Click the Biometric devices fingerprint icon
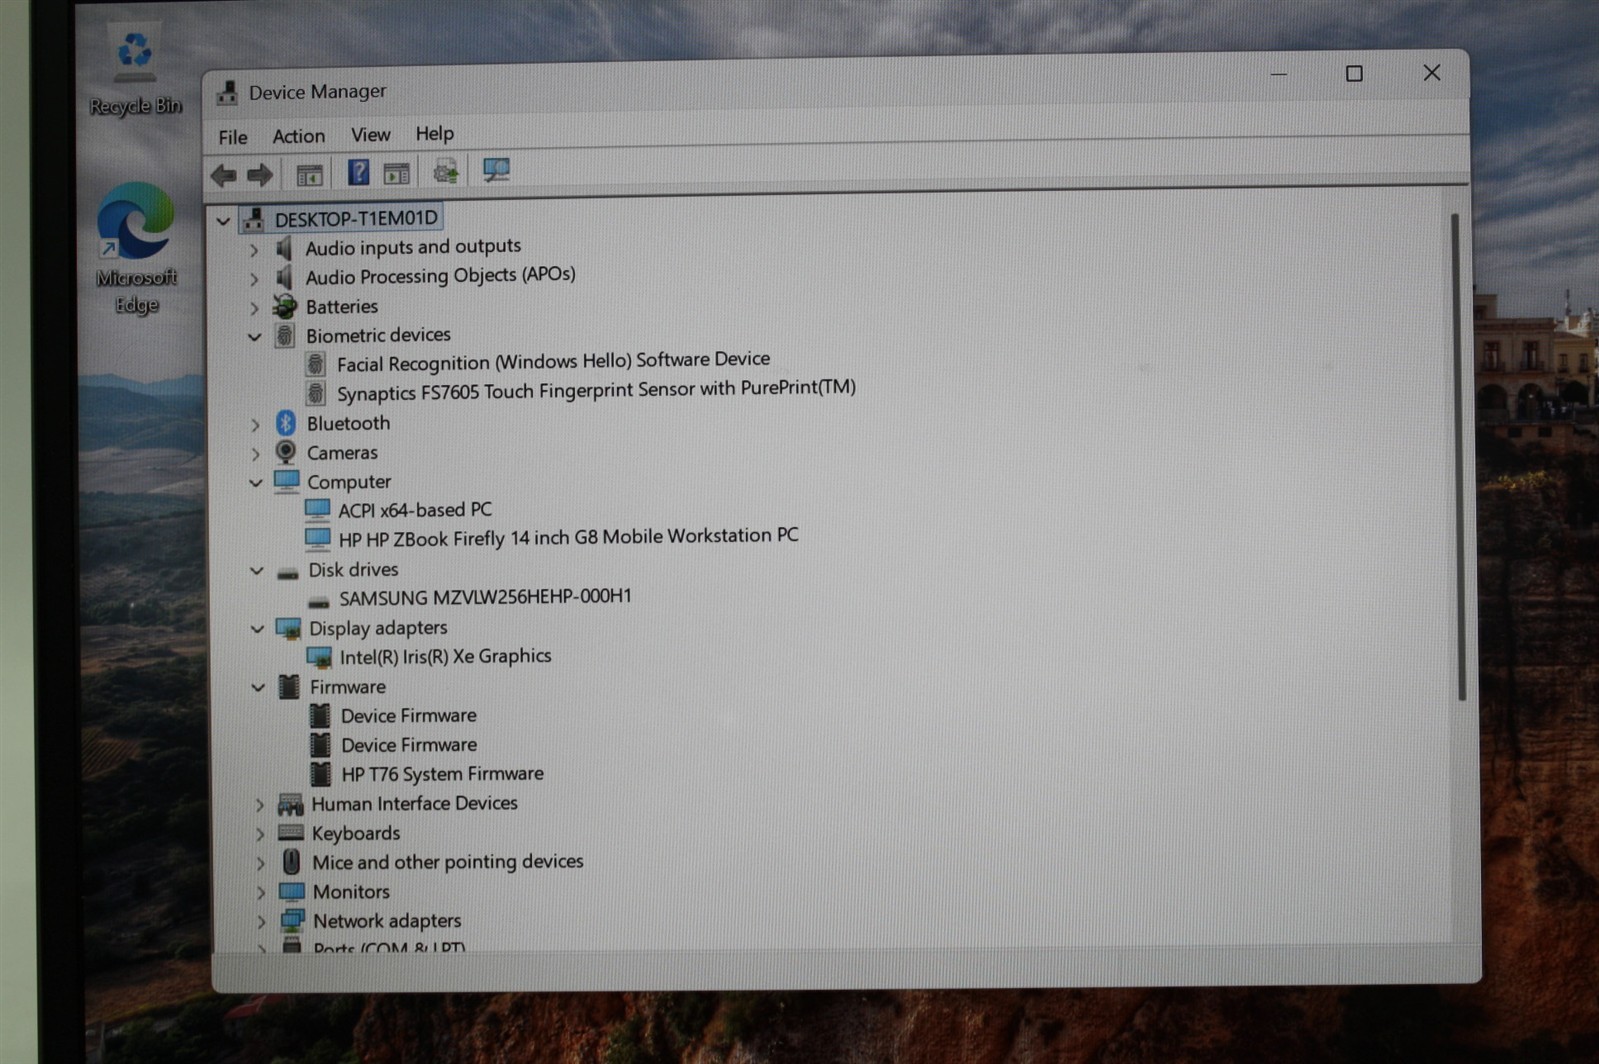 (285, 335)
